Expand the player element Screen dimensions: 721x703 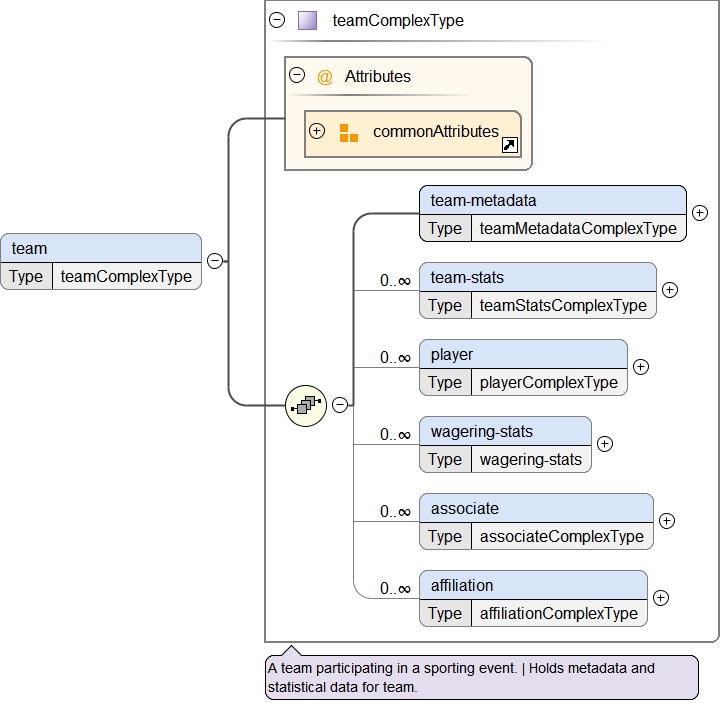click(640, 367)
